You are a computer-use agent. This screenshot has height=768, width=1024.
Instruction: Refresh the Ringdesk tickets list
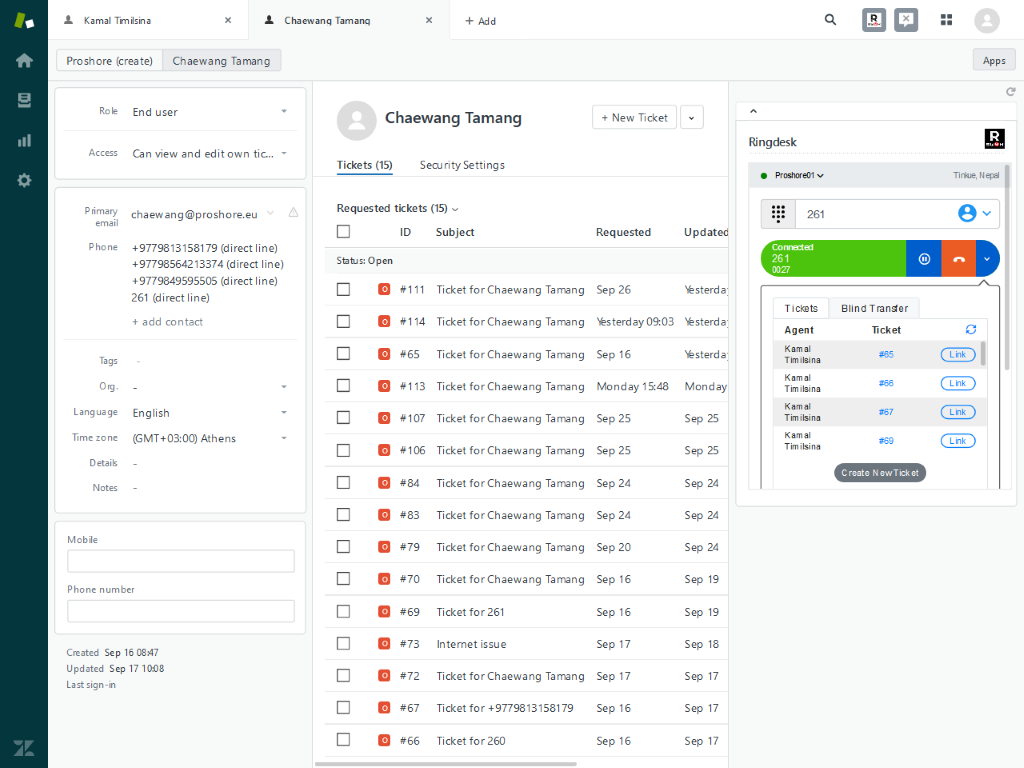tap(970, 330)
